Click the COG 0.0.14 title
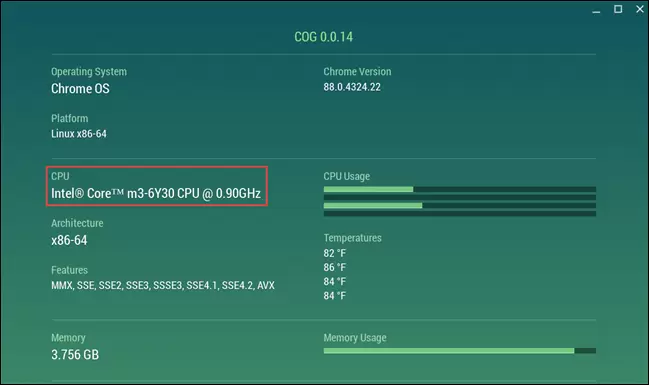The height and width of the screenshot is (385, 649). [x=324, y=37]
